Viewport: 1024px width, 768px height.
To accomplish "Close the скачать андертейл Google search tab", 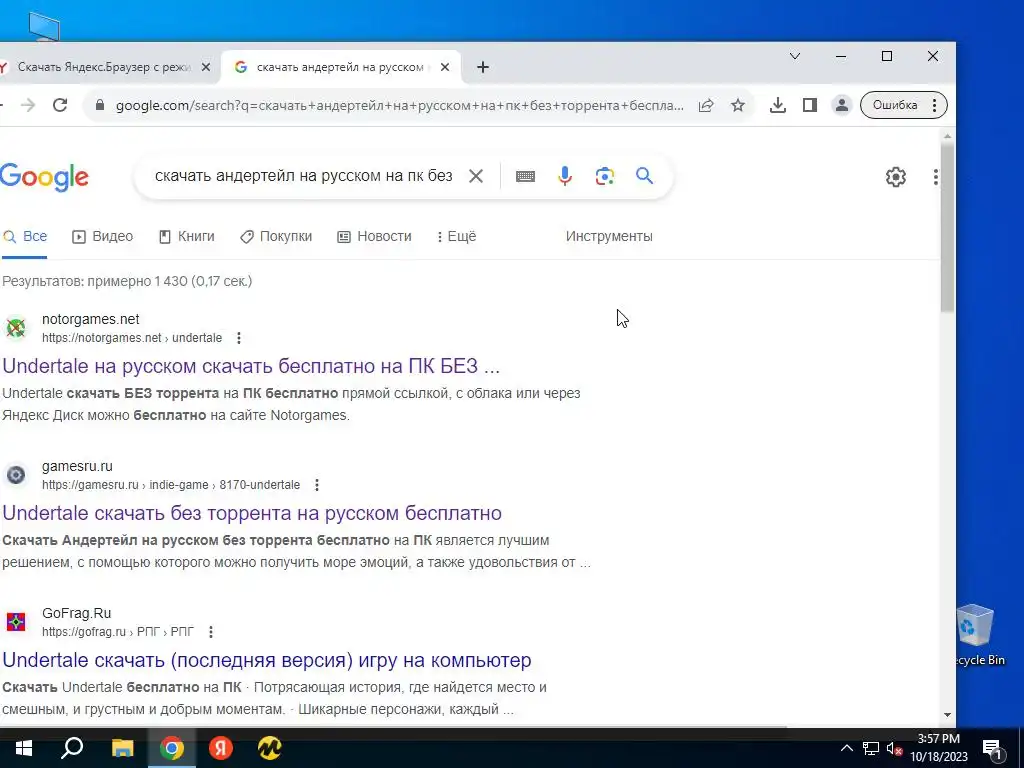I will coord(445,67).
